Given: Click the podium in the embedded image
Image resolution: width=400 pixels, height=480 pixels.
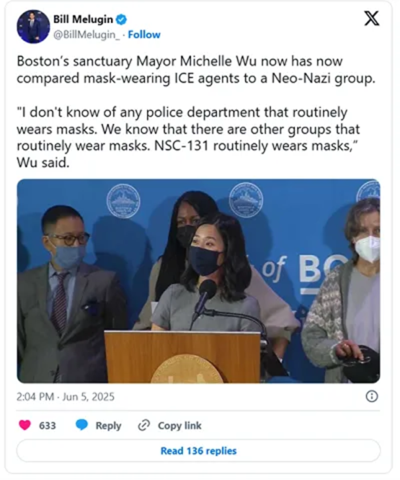Looking at the screenshot, I should [182, 357].
